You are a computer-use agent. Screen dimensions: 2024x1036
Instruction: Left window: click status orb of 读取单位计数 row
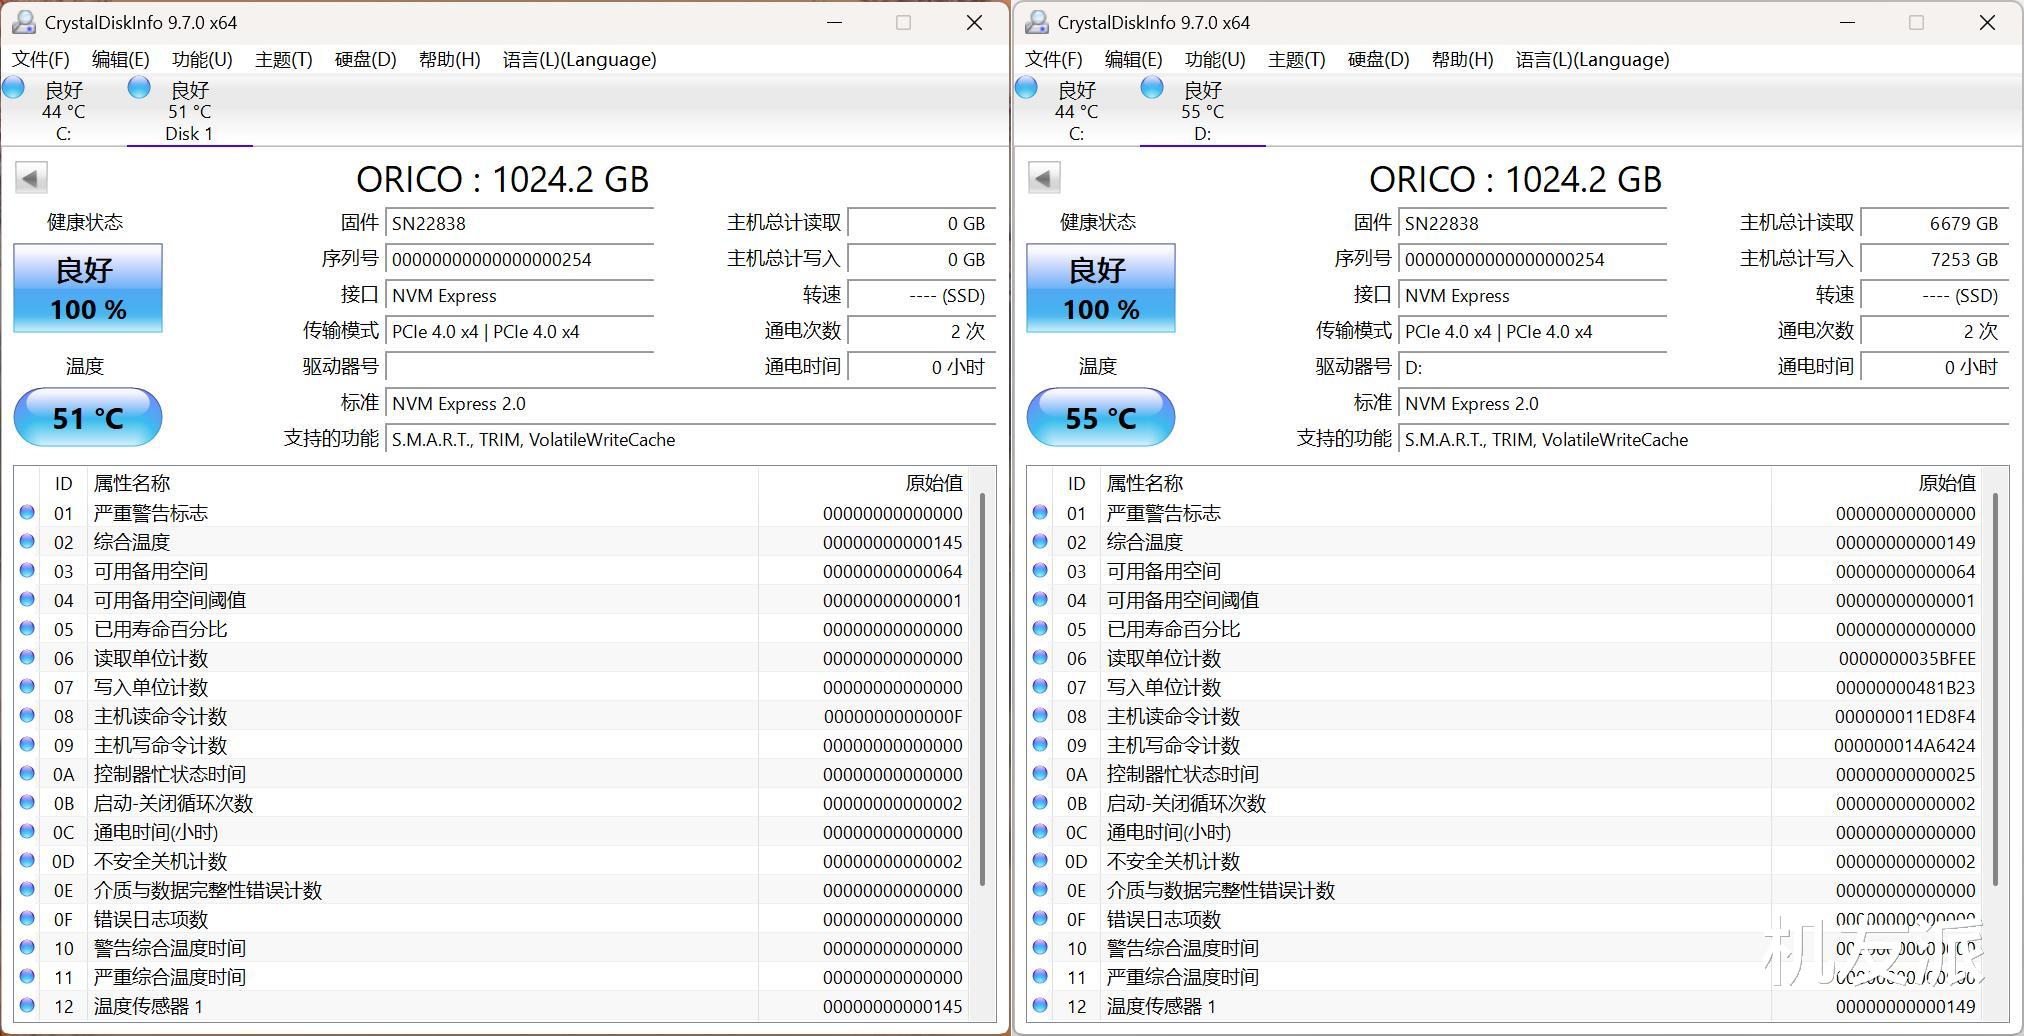coord(27,658)
